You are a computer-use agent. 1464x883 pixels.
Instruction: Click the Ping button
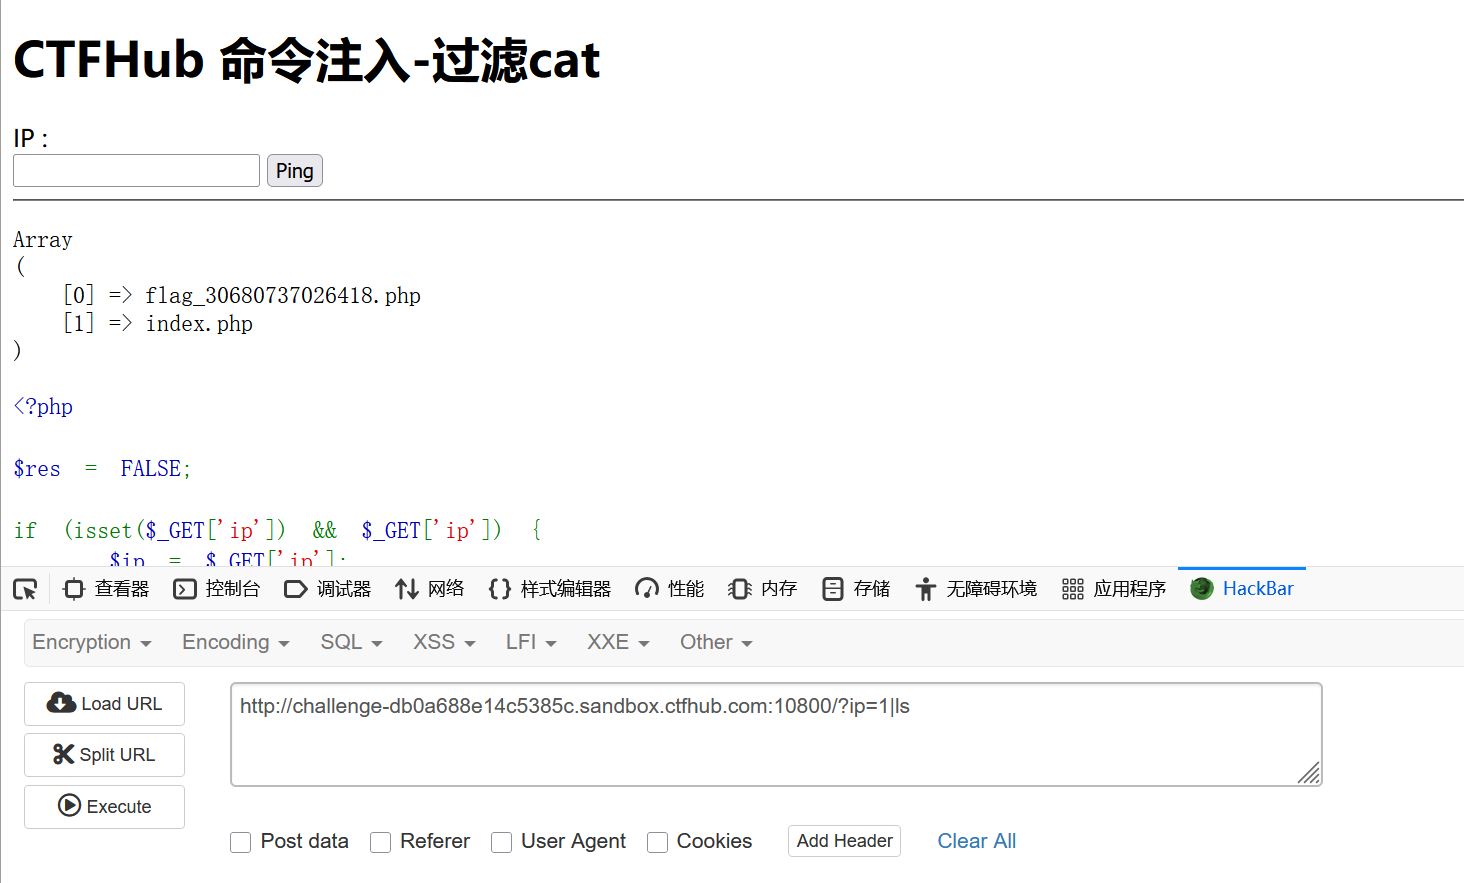[294, 170]
